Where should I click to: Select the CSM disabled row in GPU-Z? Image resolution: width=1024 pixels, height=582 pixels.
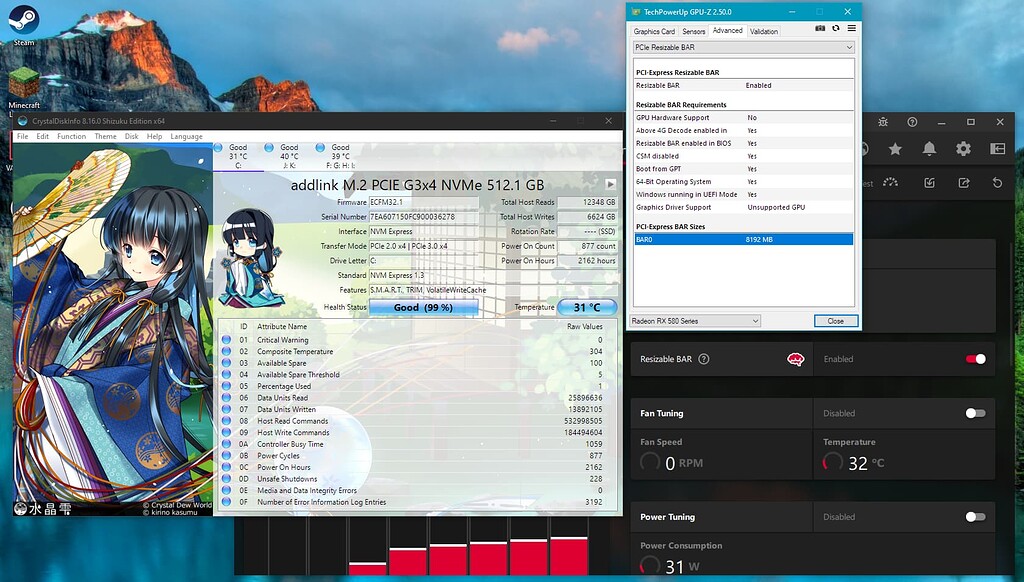point(743,156)
